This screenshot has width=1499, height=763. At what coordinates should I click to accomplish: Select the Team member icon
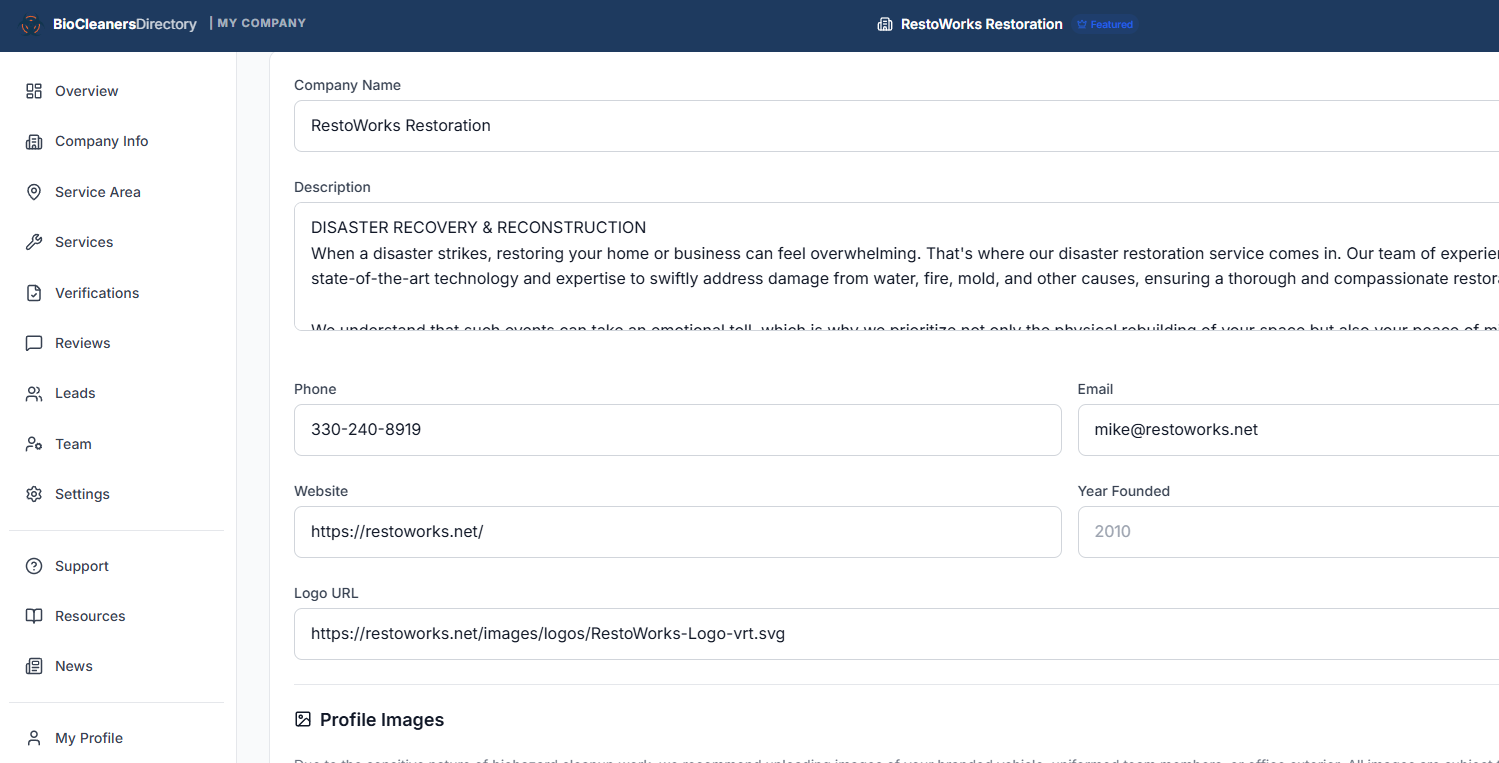click(34, 444)
